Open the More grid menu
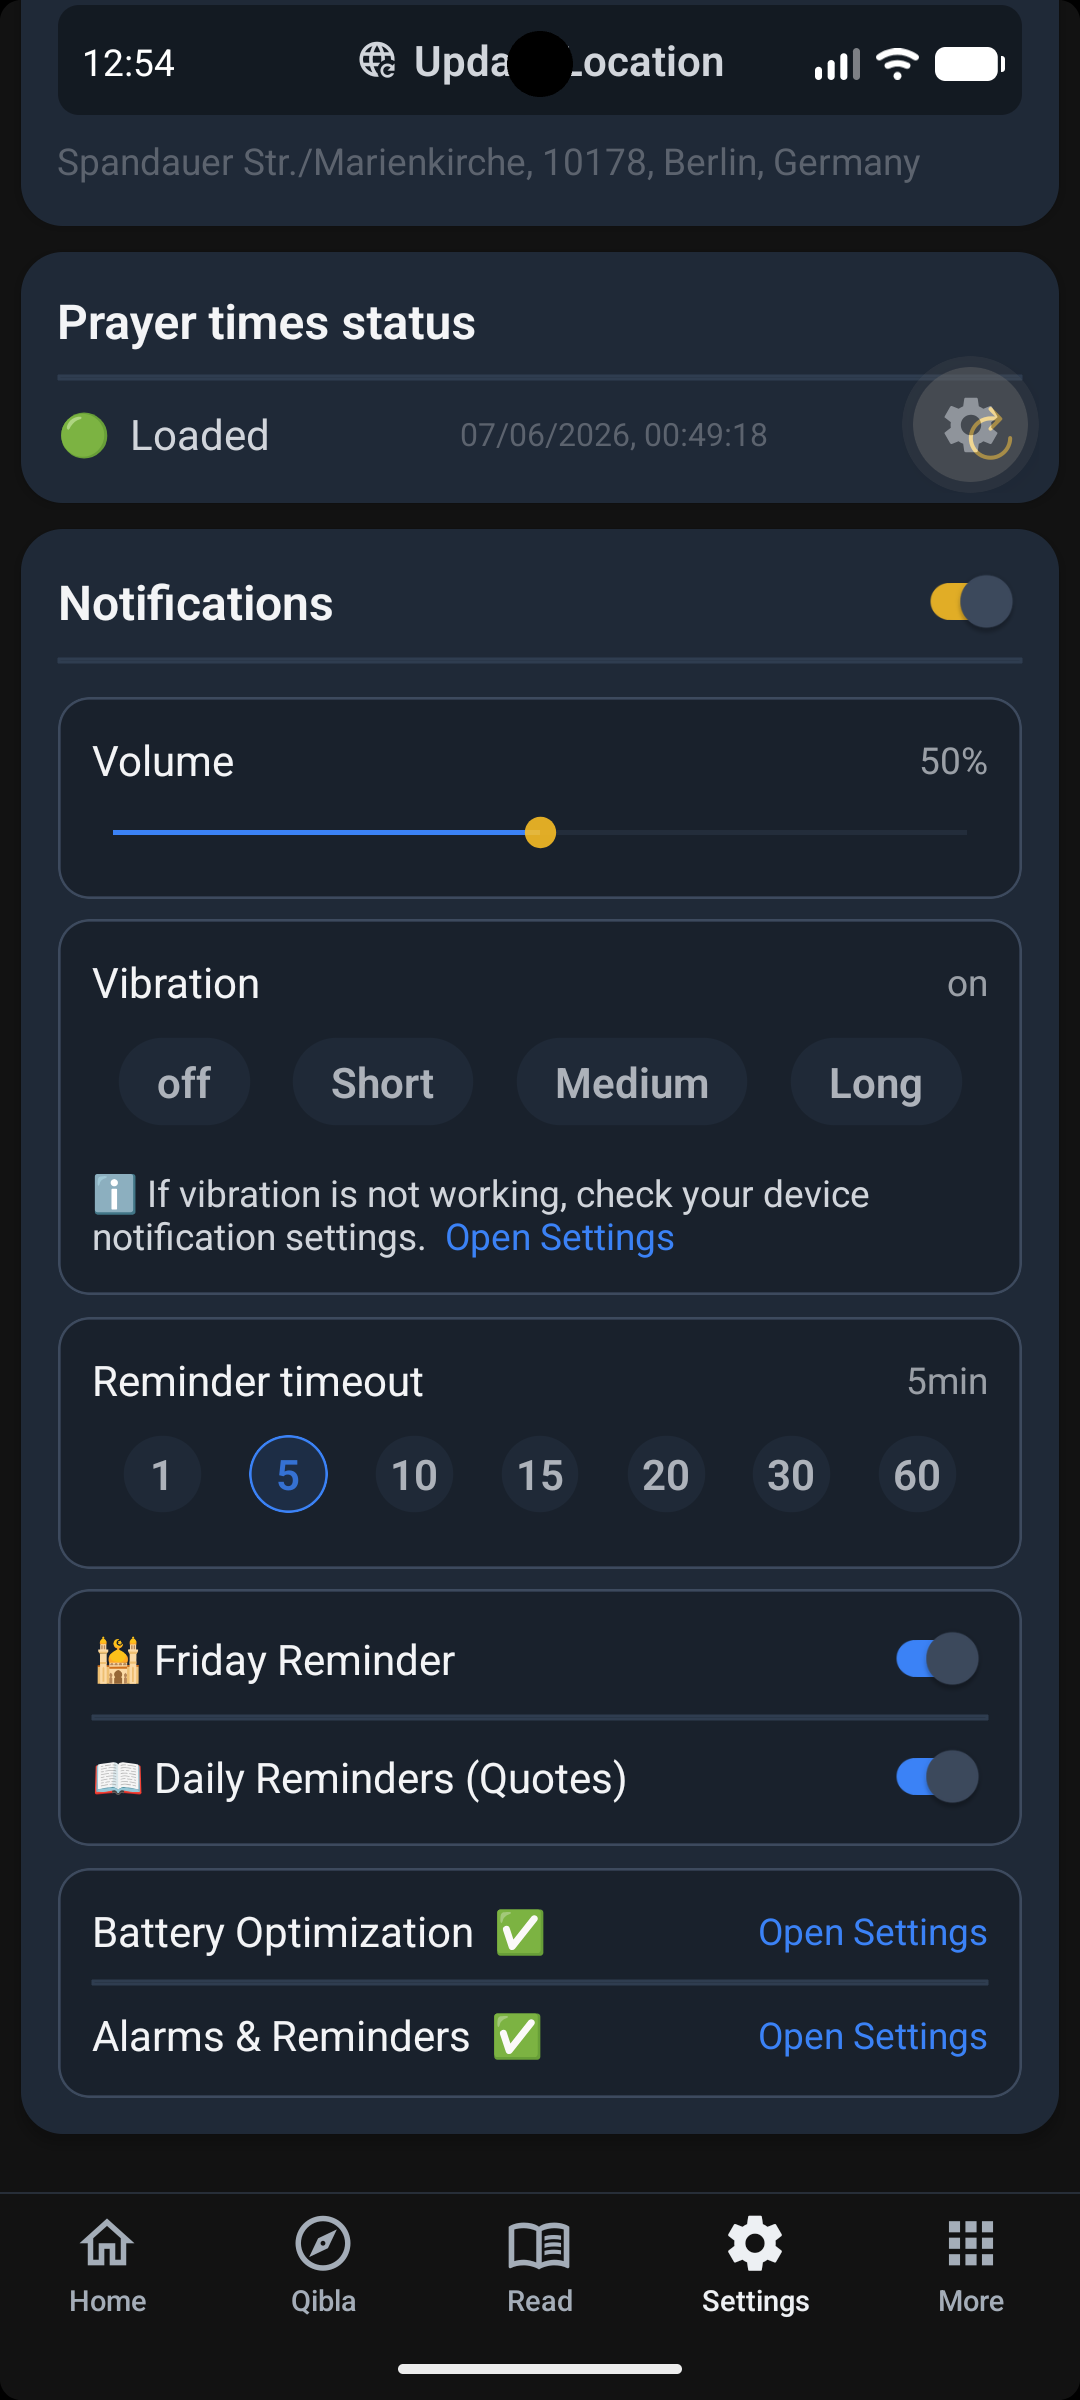 click(x=971, y=2265)
